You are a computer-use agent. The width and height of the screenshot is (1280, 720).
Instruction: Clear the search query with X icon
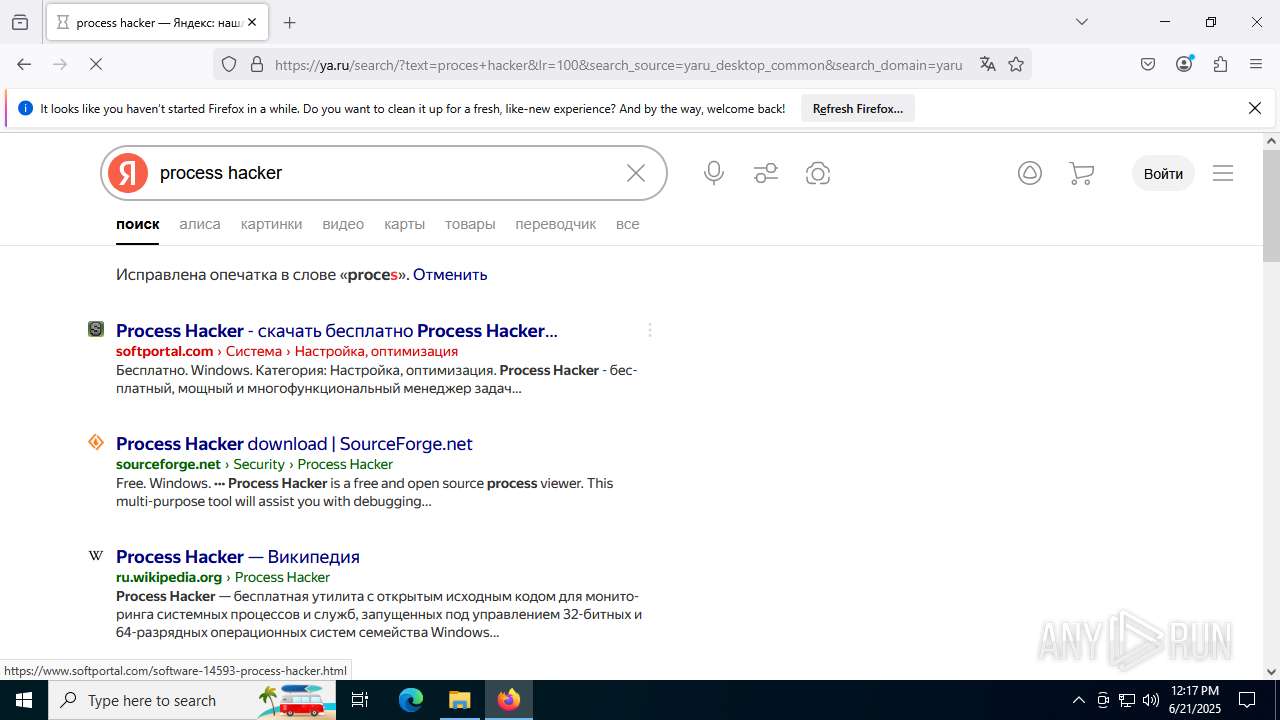636,173
